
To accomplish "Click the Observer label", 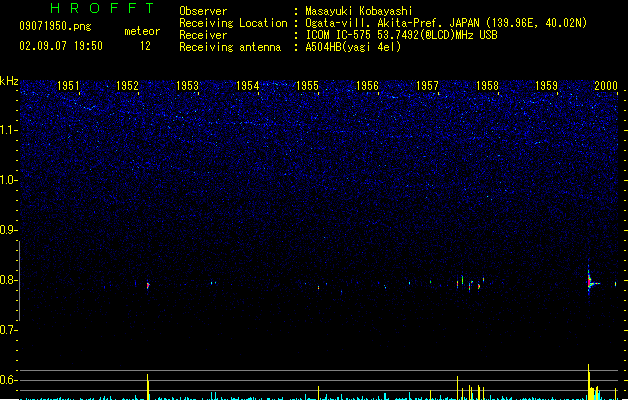I will click(203, 11).
